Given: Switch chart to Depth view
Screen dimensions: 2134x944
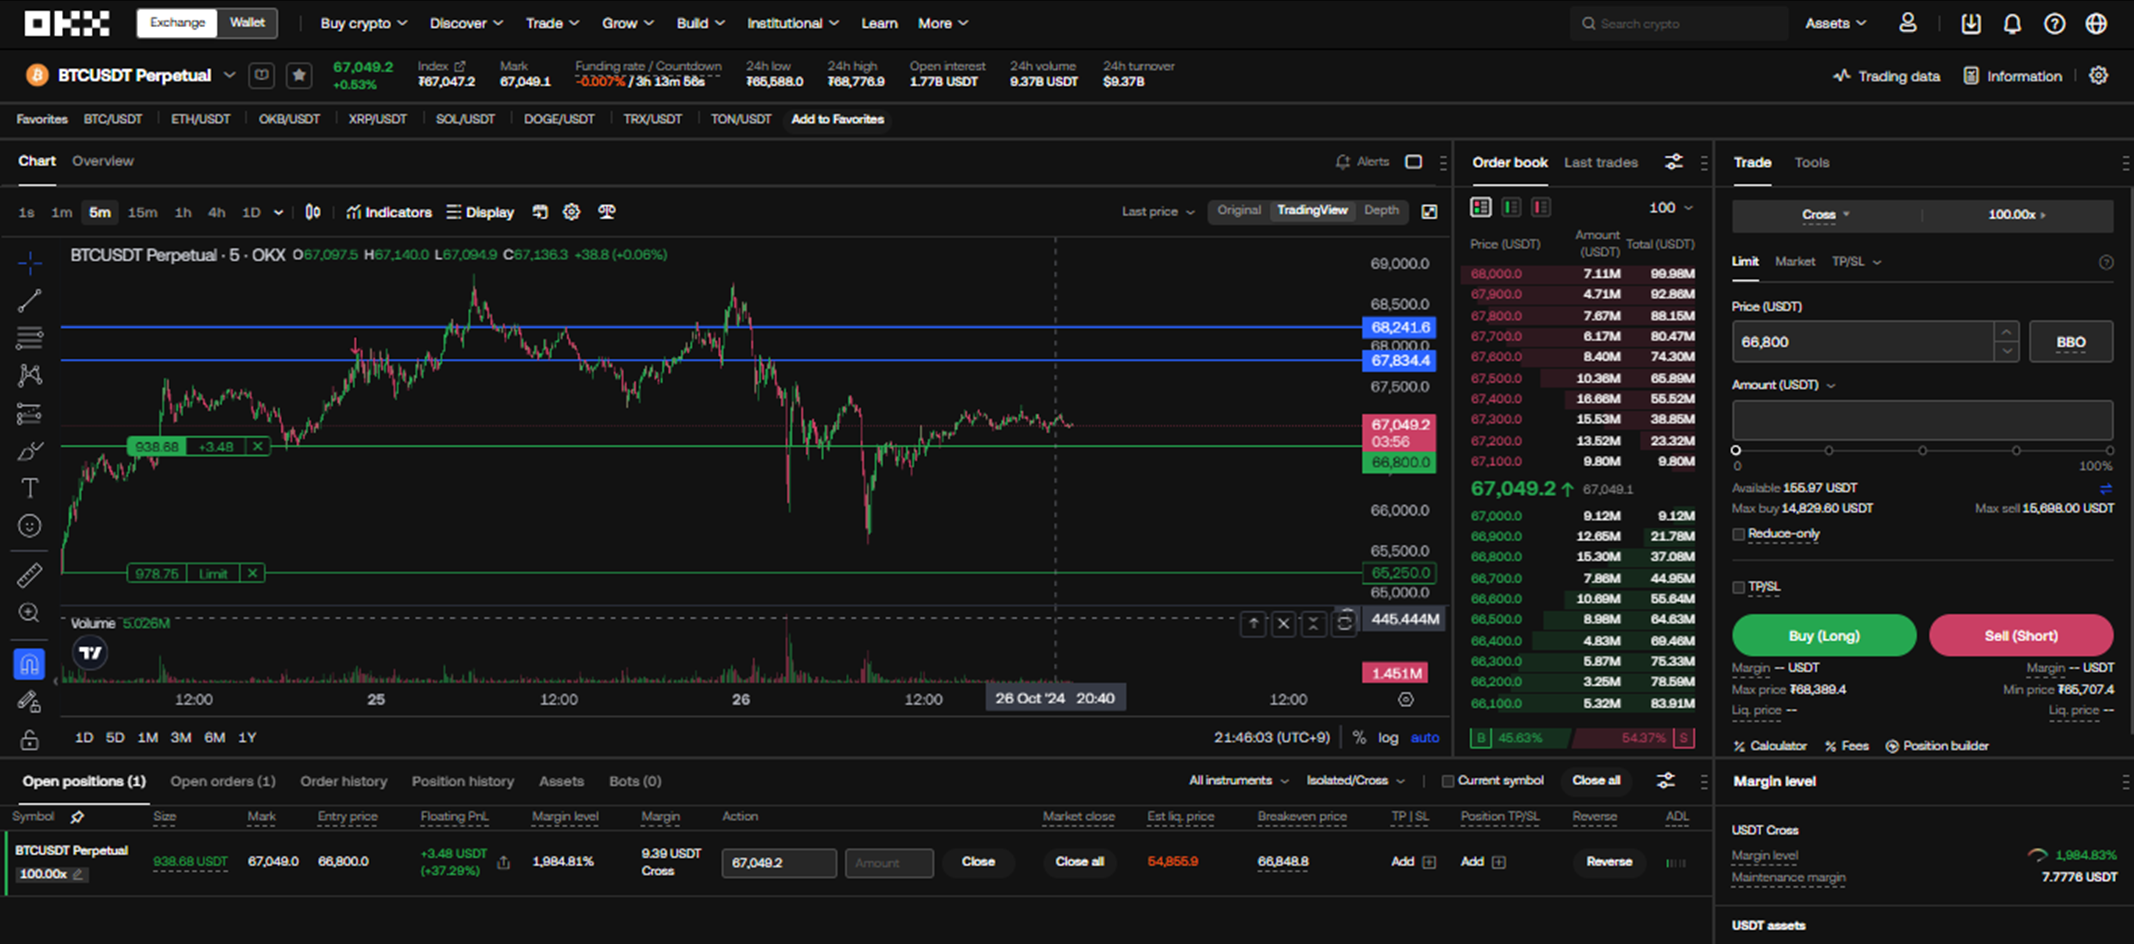Looking at the screenshot, I should [1381, 211].
